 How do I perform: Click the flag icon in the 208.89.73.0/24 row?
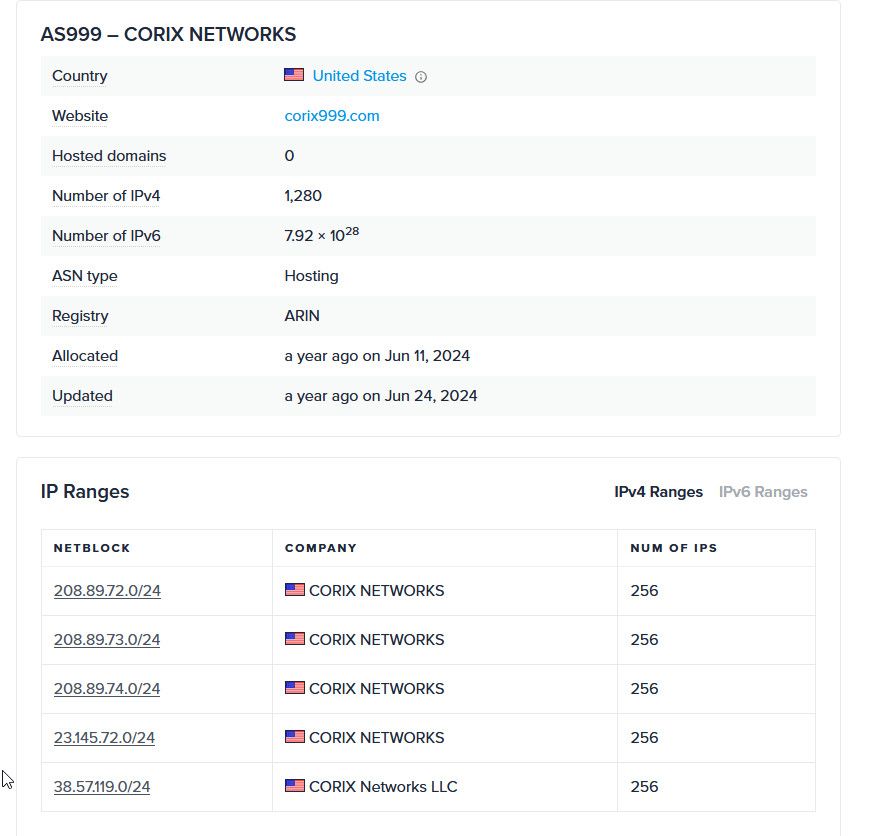coord(295,638)
